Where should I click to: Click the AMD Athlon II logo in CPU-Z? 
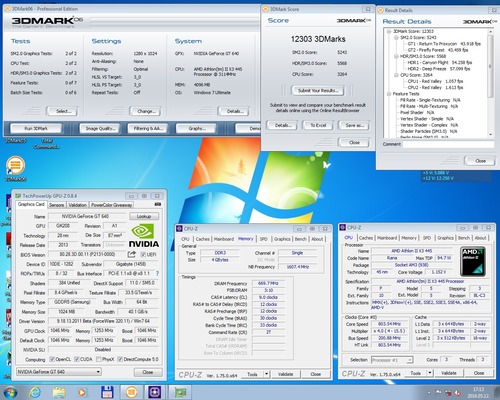click(x=472, y=262)
